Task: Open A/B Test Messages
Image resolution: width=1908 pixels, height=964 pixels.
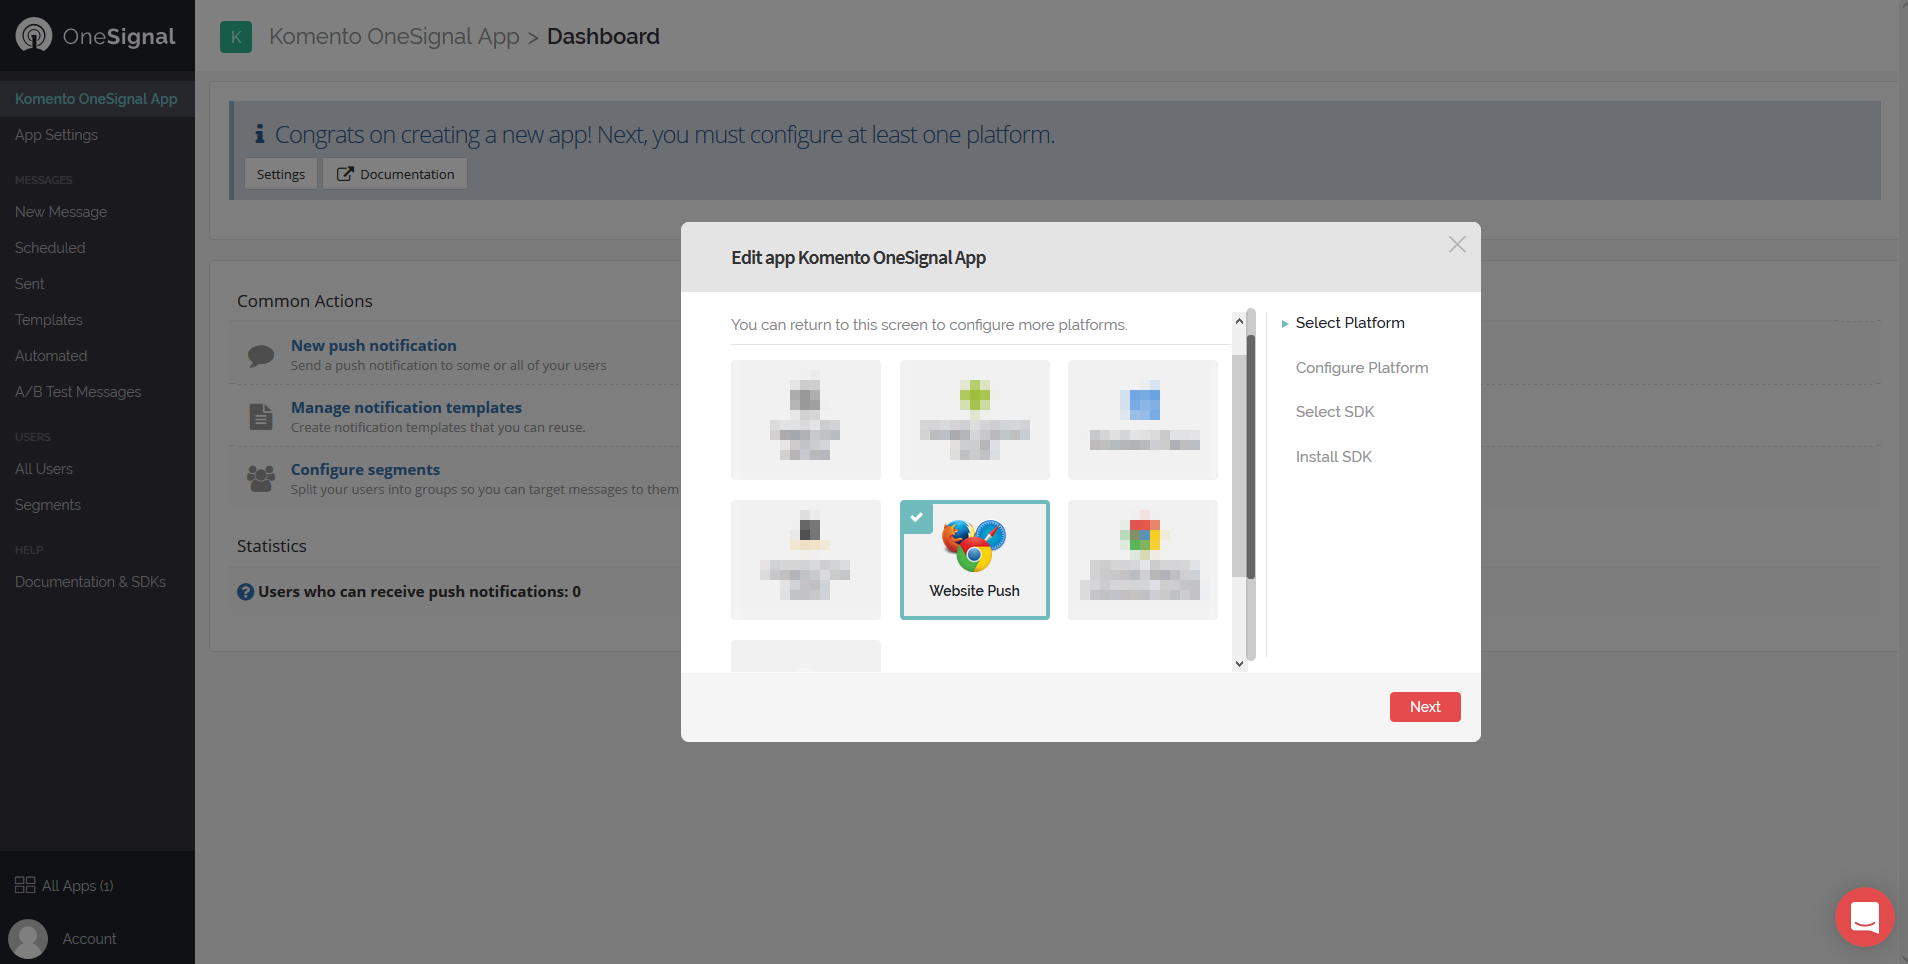Action: (x=78, y=392)
